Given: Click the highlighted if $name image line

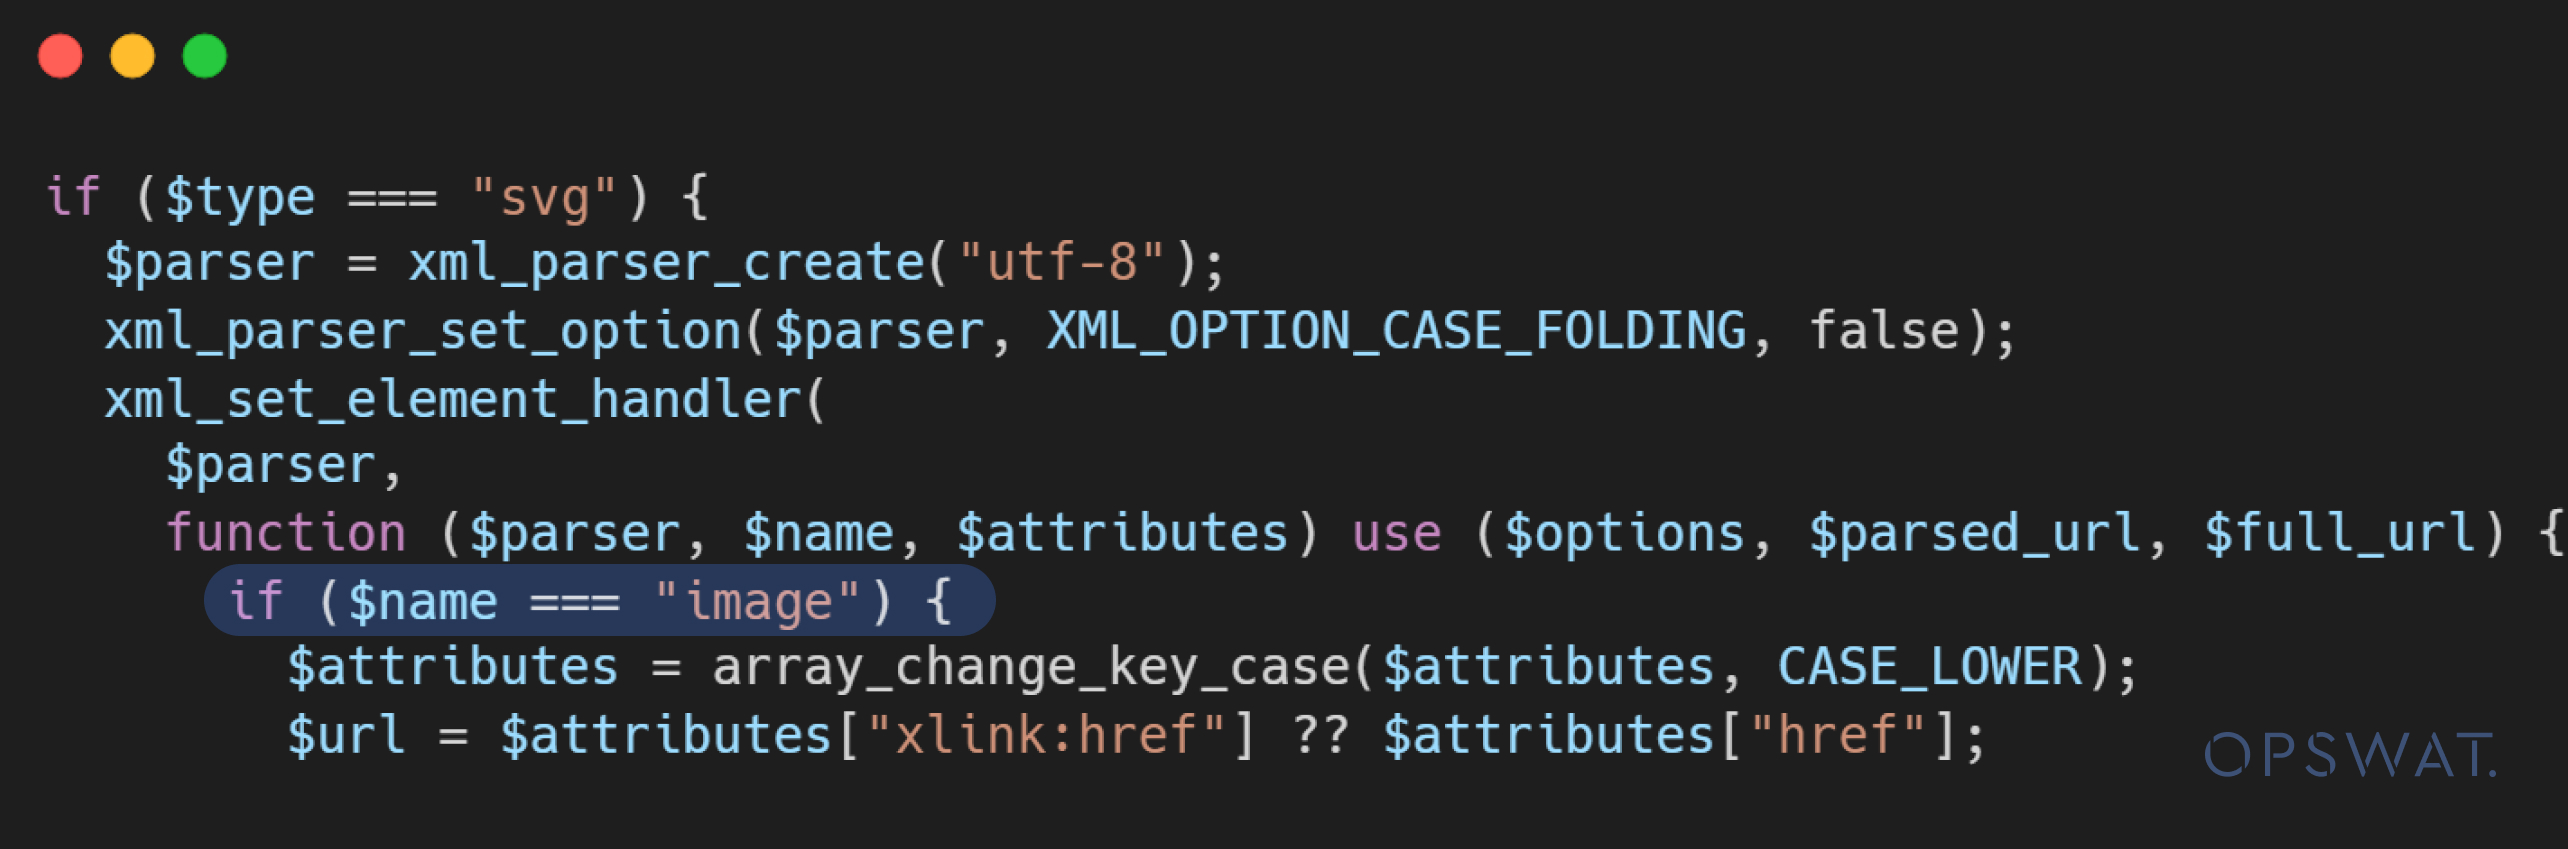Looking at the screenshot, I should tap(598, 601).
